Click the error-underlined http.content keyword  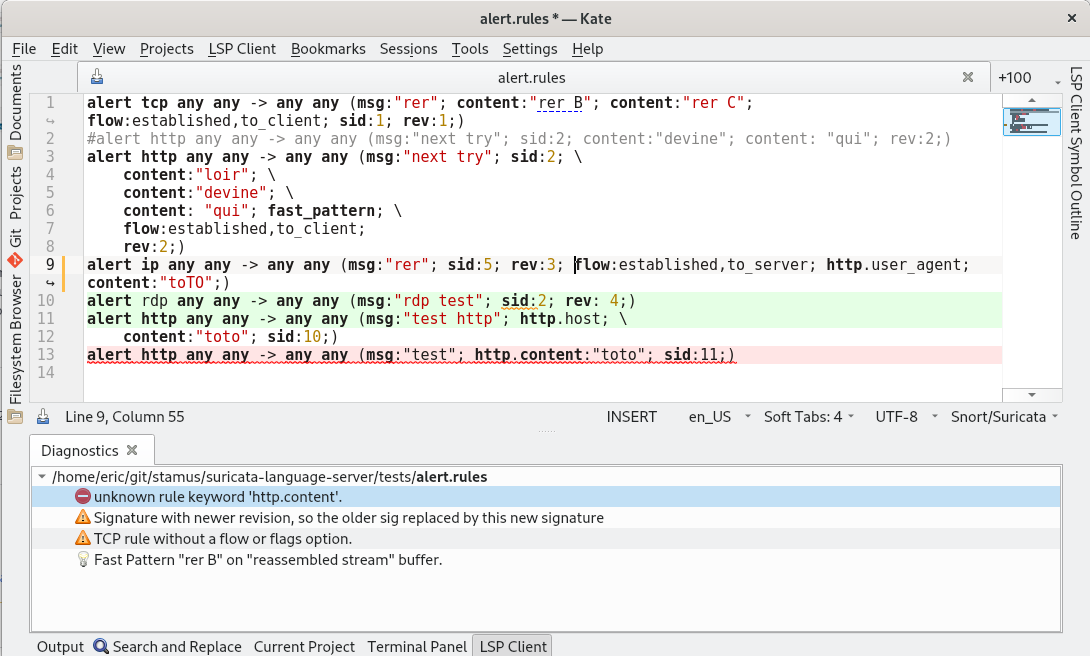[x=528, y=354]
